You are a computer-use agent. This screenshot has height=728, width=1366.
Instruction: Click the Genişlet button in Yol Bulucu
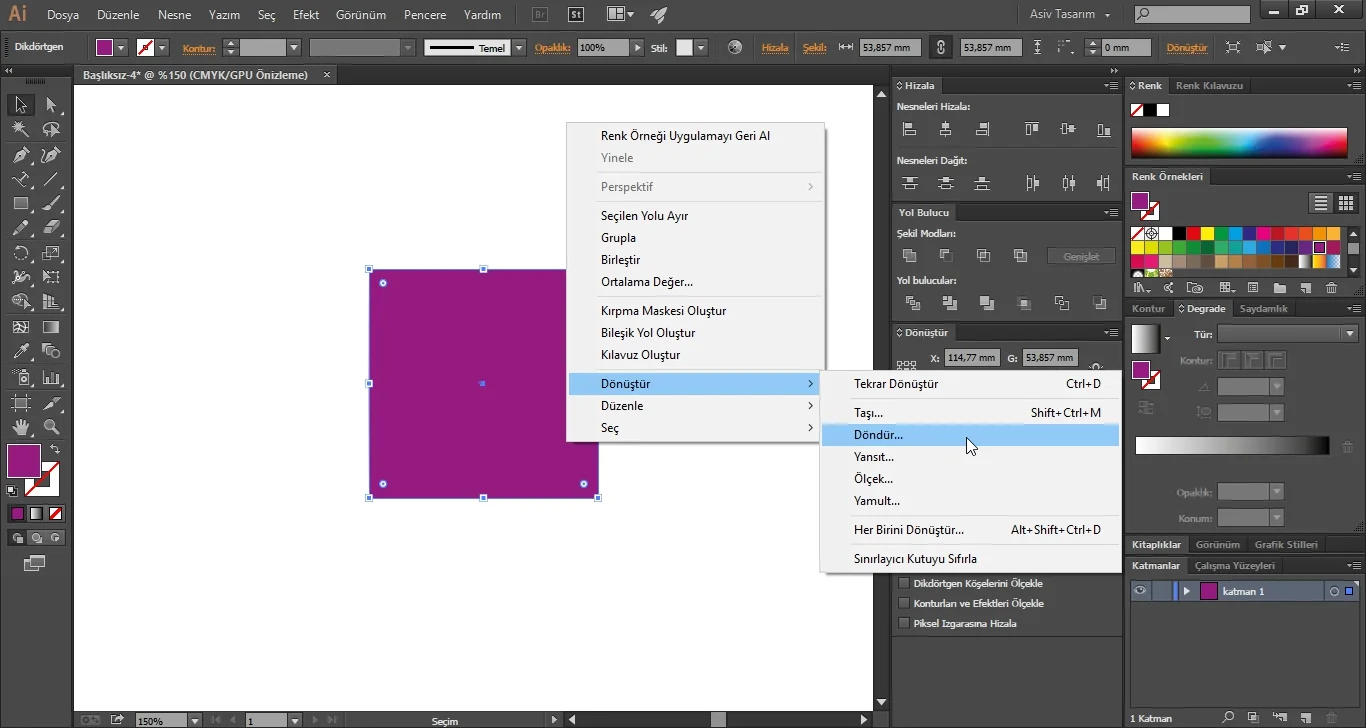pos(1081,256)
